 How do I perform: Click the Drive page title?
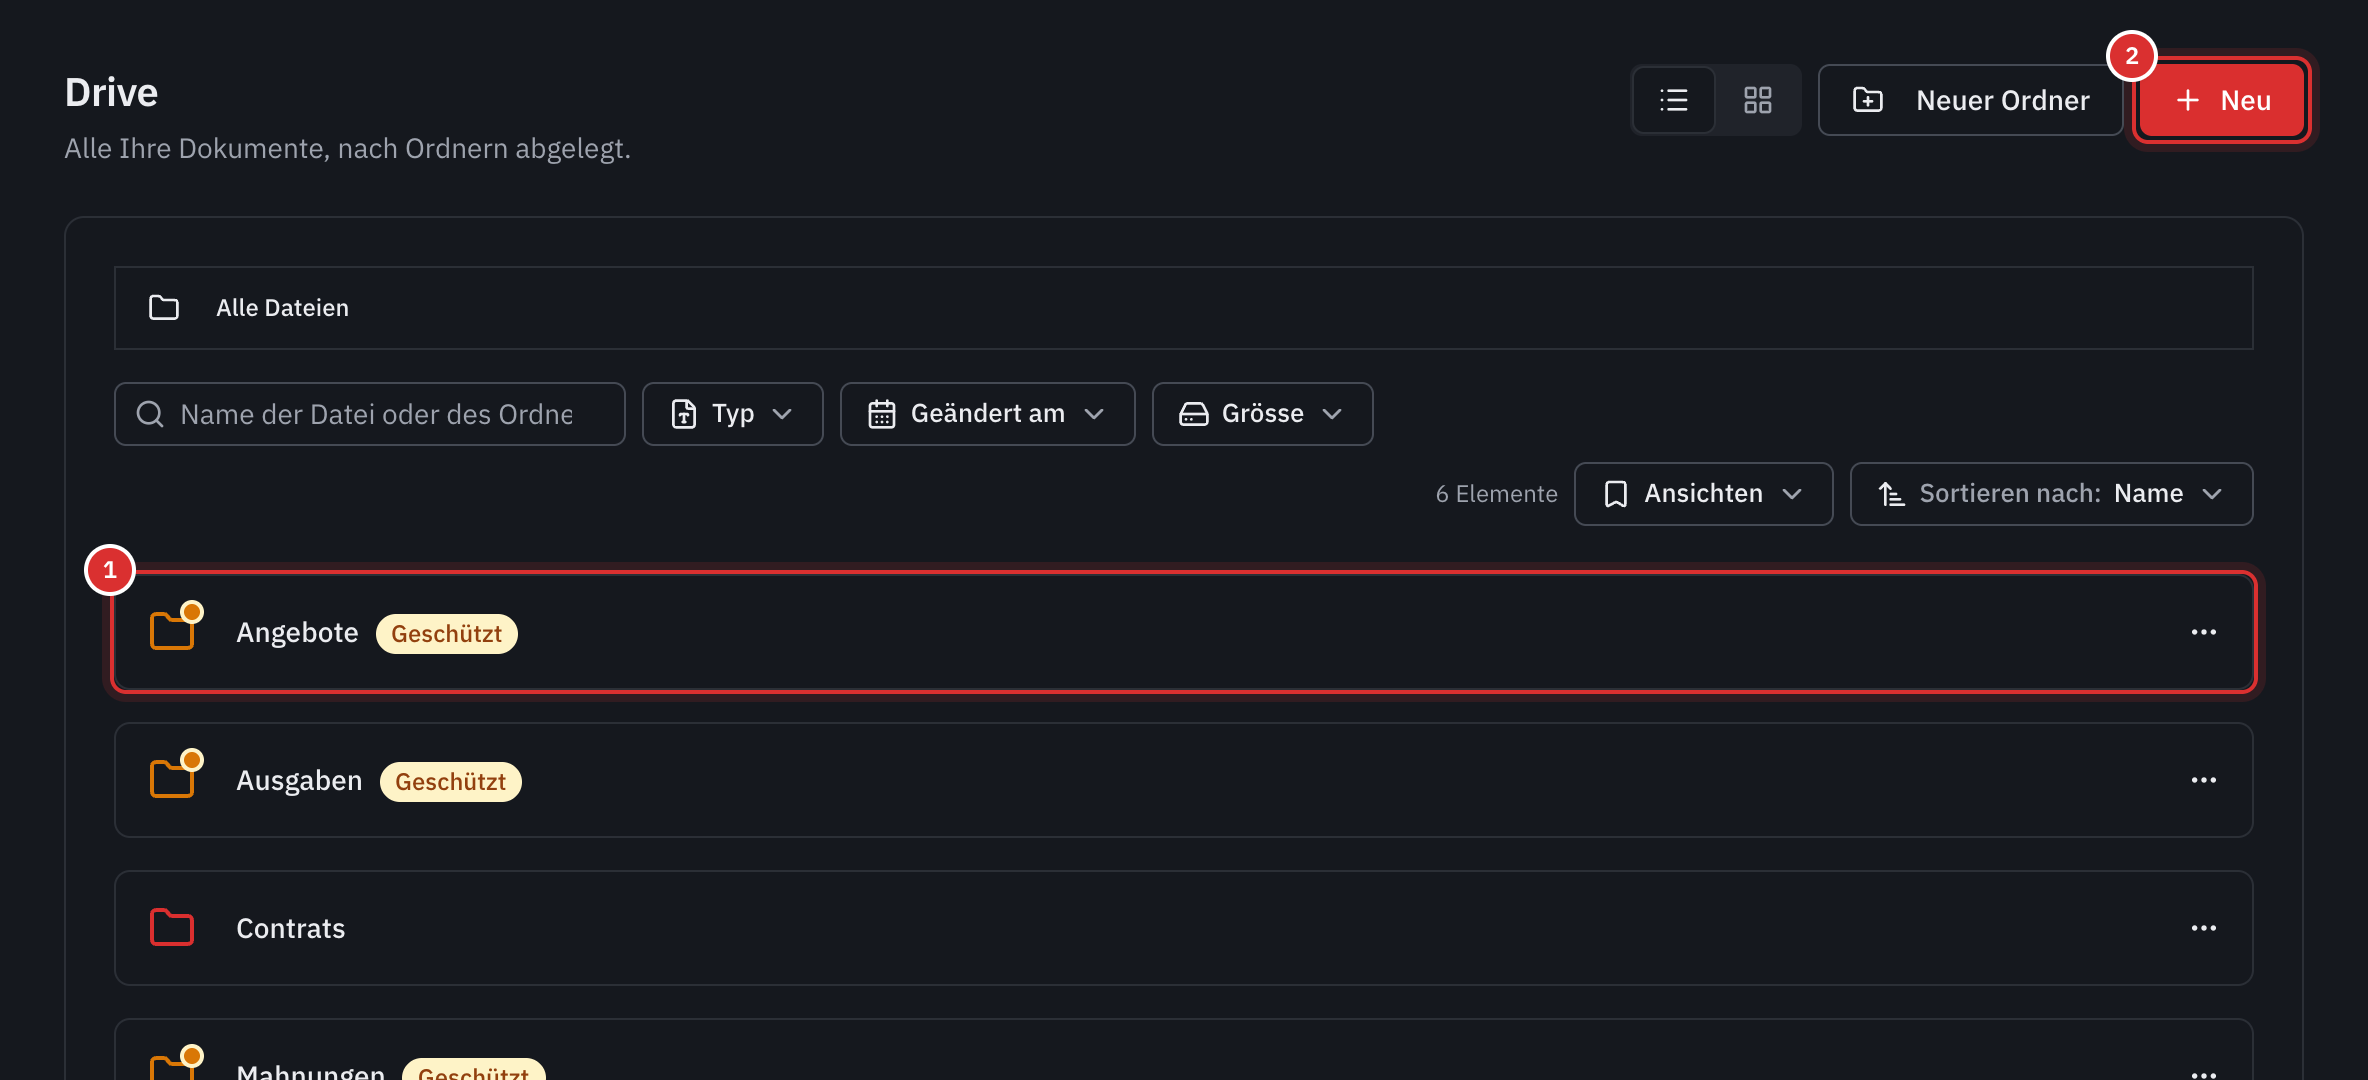(x=111, y=93)
